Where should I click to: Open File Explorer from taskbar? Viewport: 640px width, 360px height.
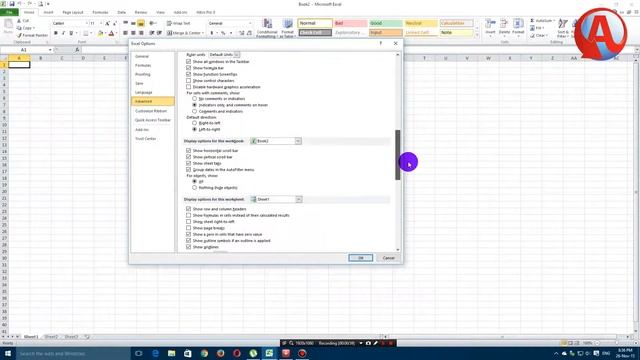(x=171, y=353)
